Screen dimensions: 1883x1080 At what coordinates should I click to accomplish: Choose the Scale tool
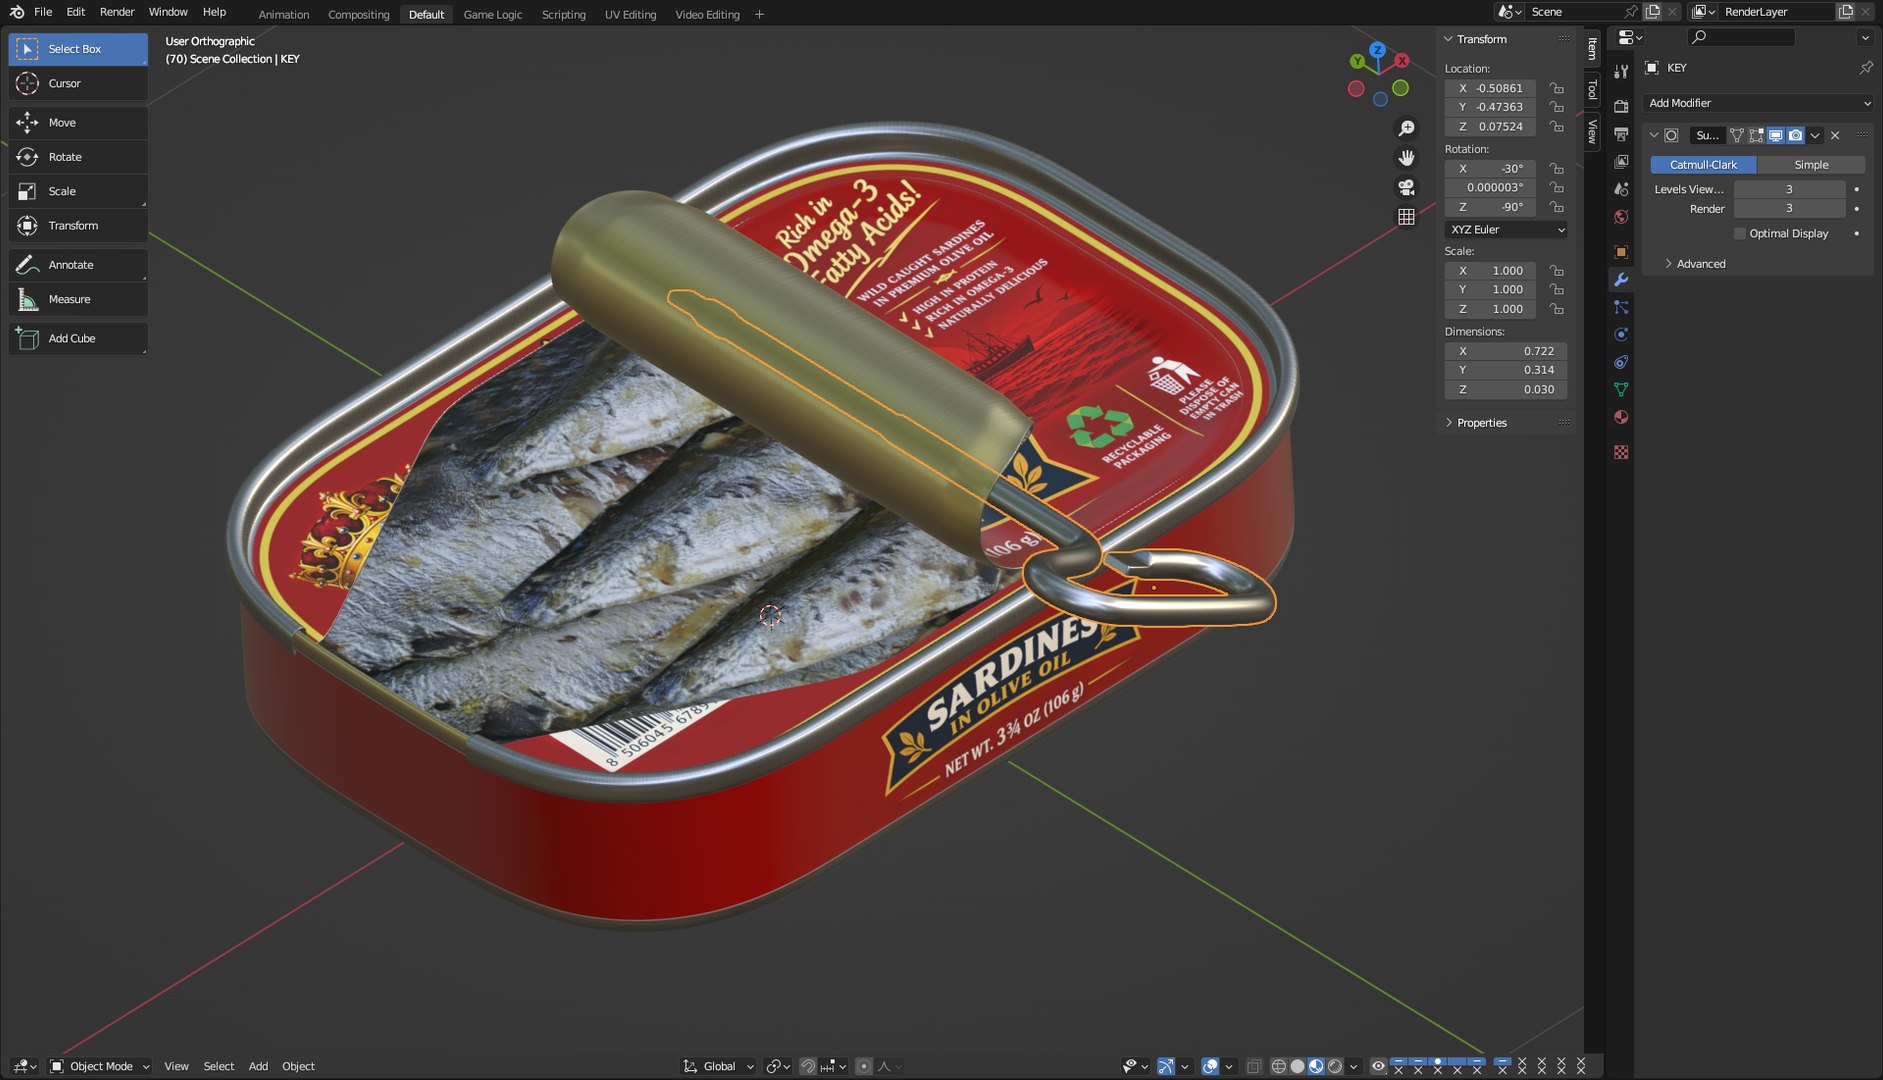(78, 191)
